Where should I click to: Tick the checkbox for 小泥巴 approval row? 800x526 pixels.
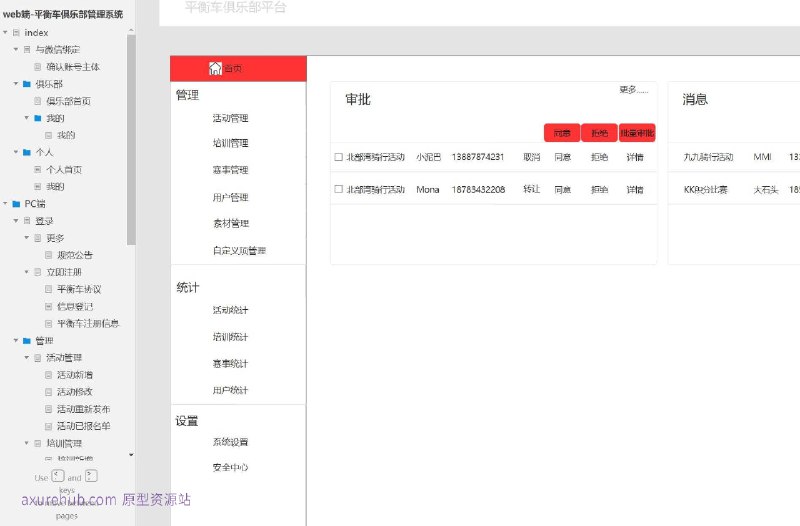pos(338,157)
